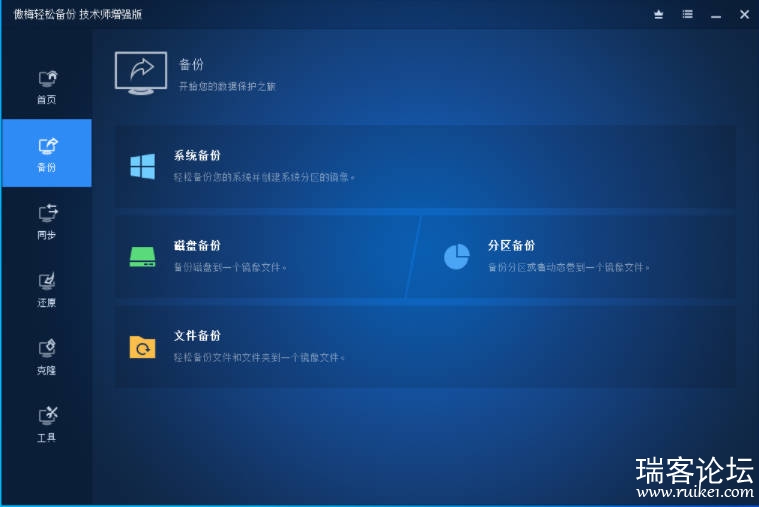Open the 工具 tools section
Viewport: 759px width, 507px height.
pos(47,424)
